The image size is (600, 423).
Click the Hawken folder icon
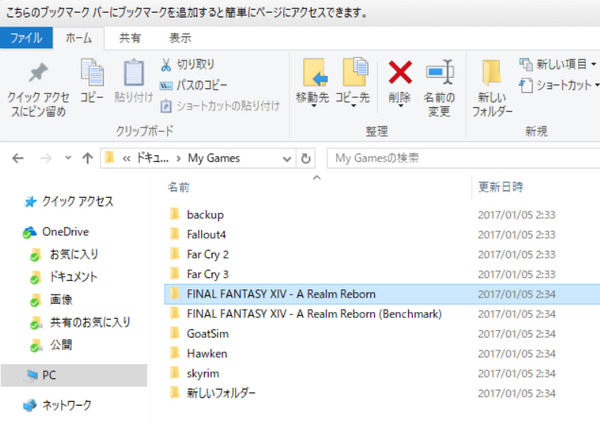174,353
